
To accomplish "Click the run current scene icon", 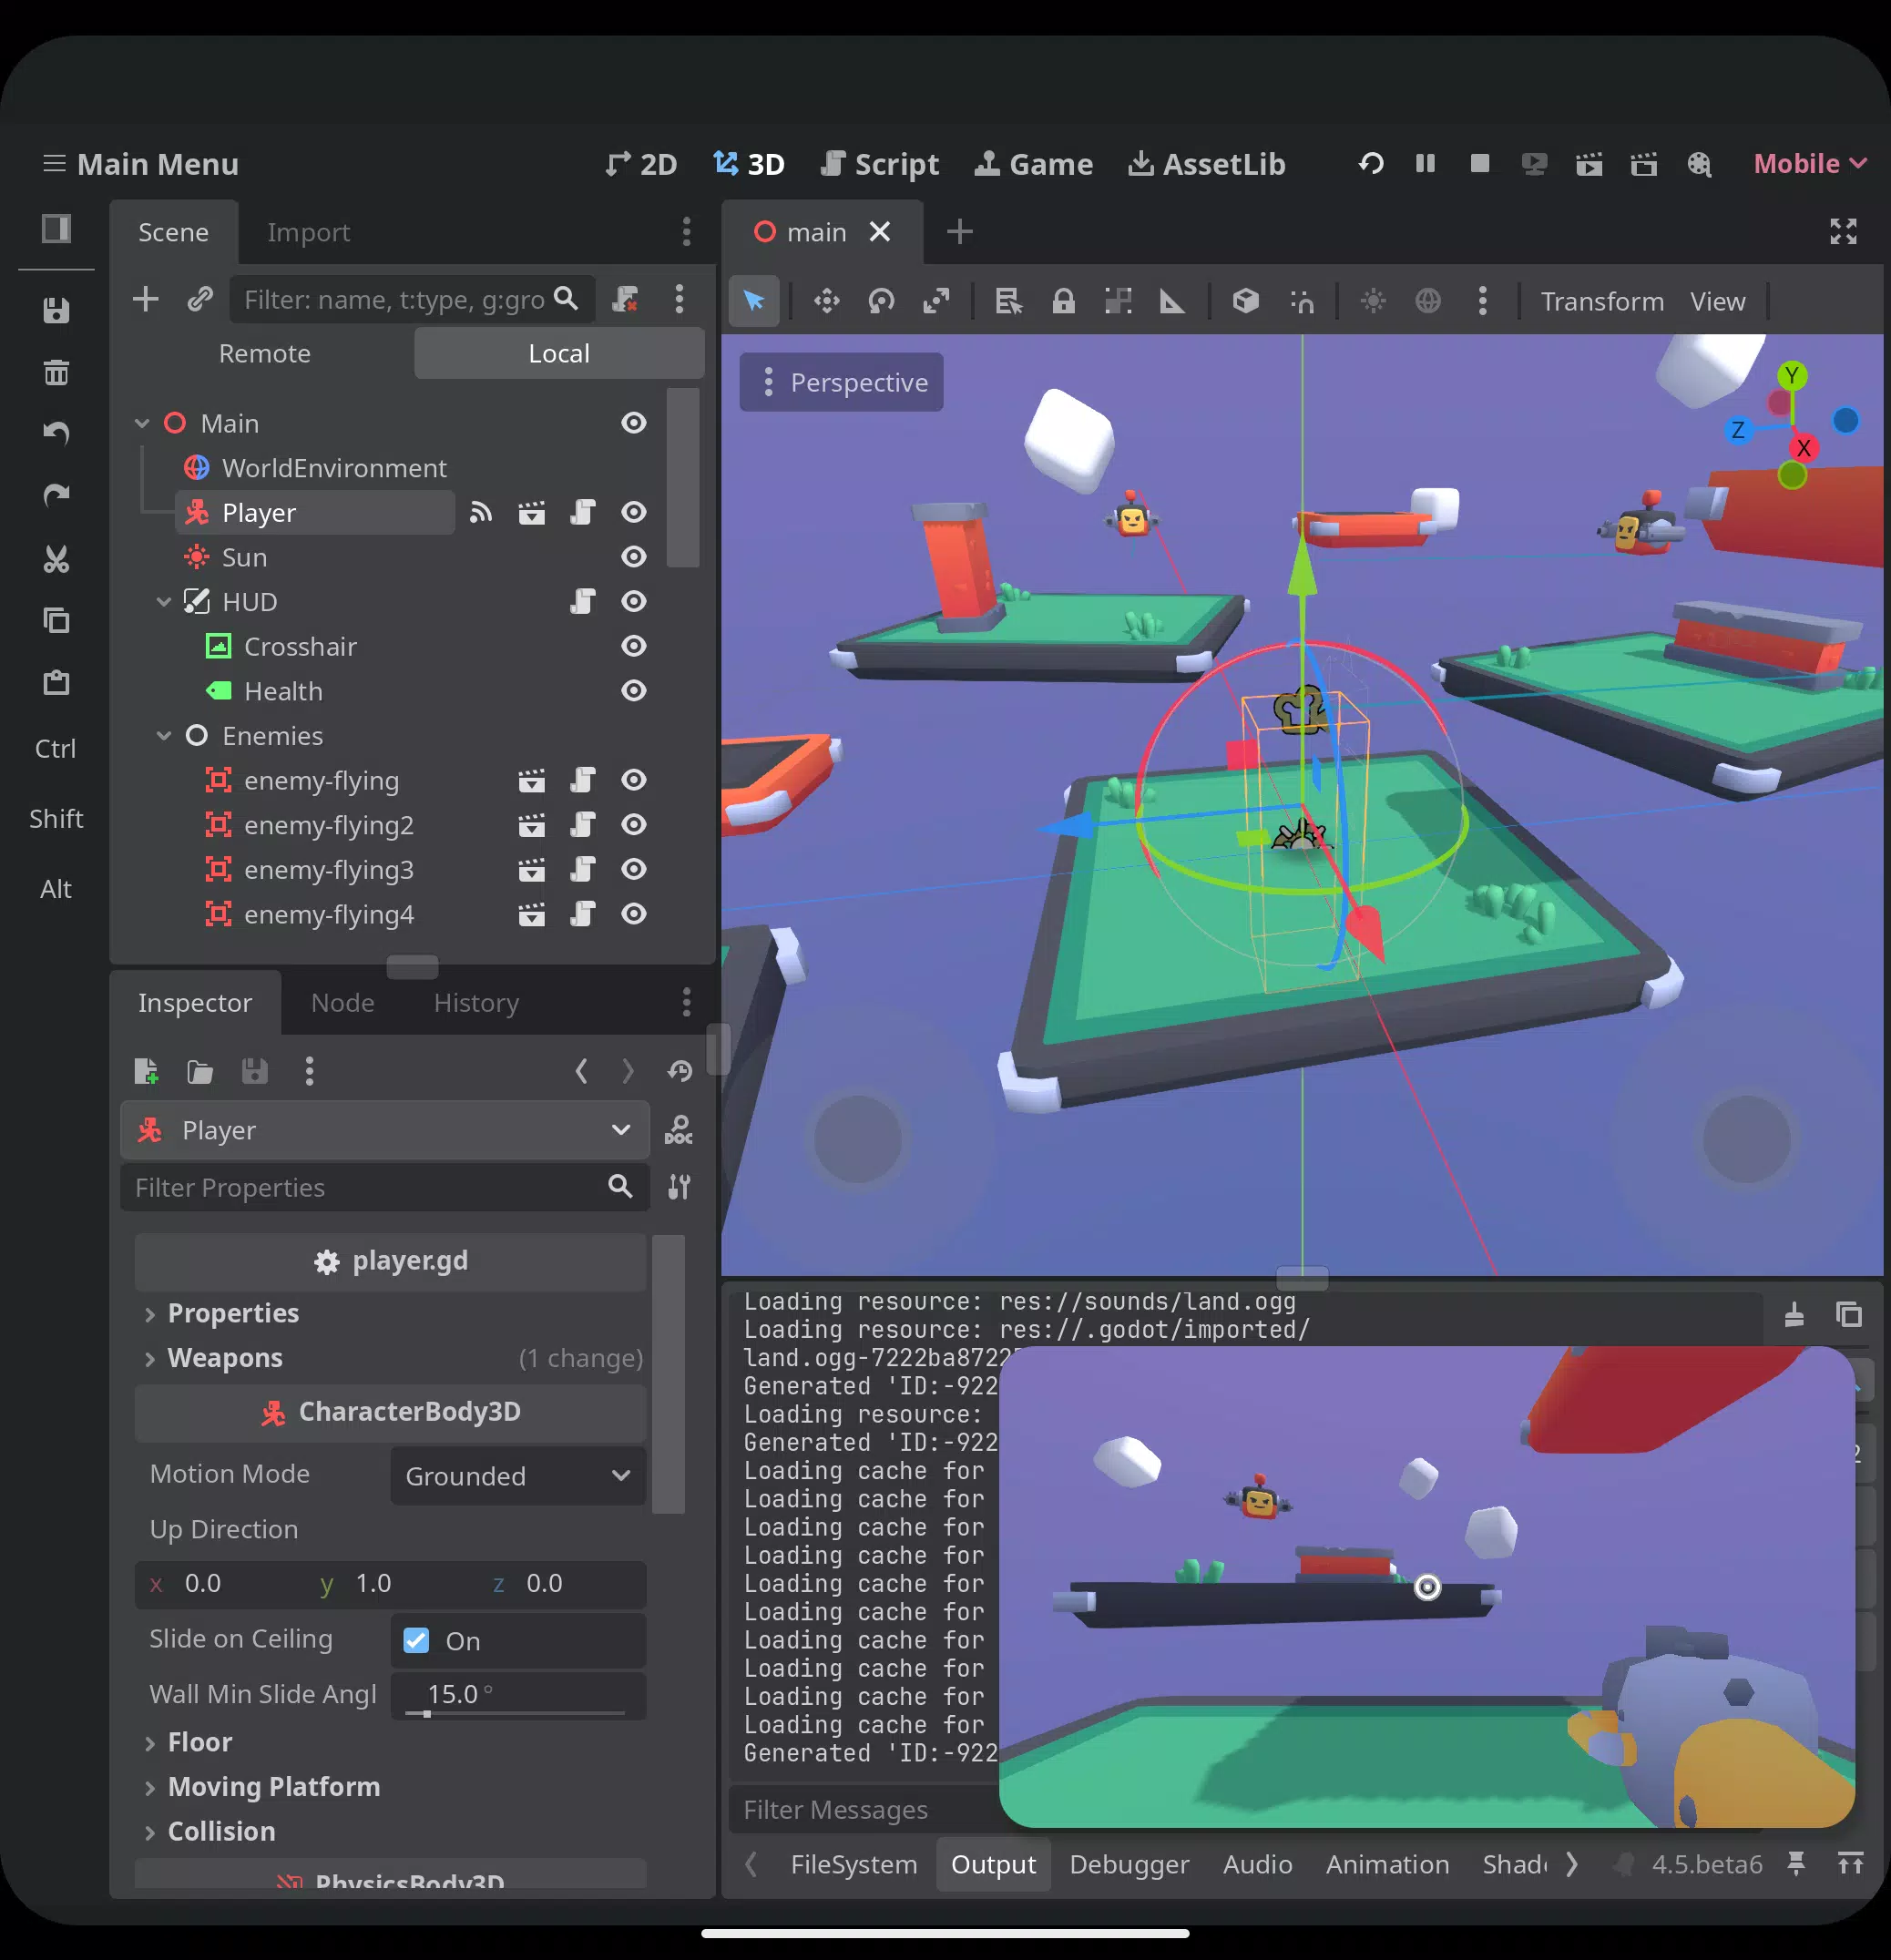I will point(1589,163).
